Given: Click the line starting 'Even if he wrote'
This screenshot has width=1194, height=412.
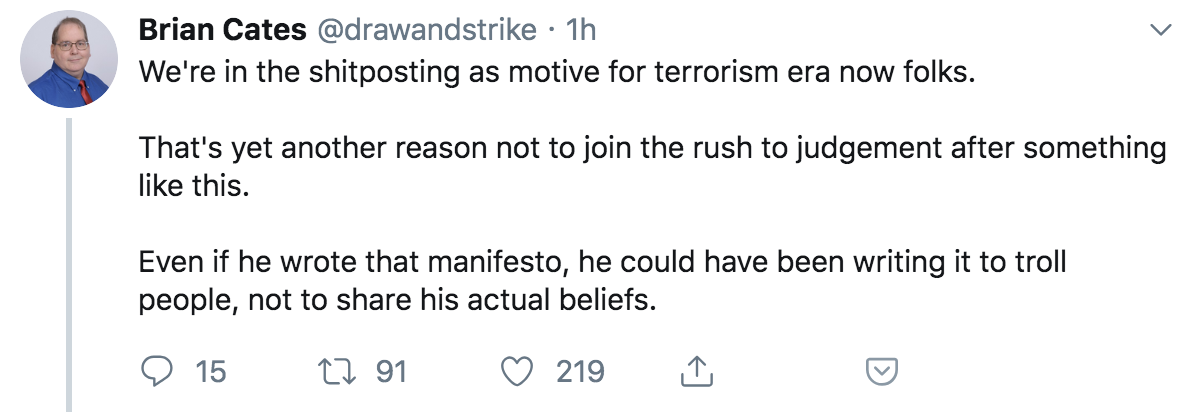Looking at the screenshot, I should pos(602,263).
